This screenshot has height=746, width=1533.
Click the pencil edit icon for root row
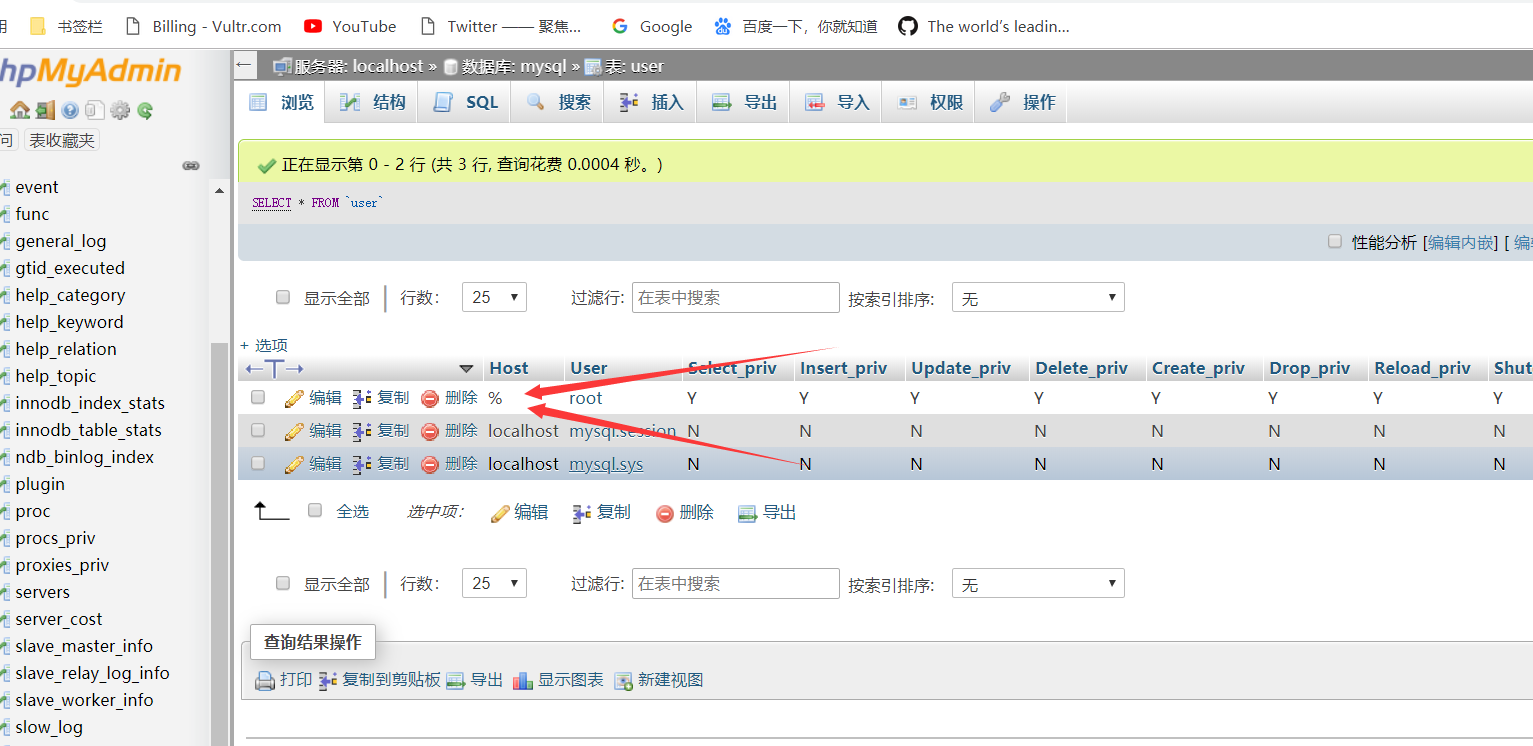tap(294, 398)
